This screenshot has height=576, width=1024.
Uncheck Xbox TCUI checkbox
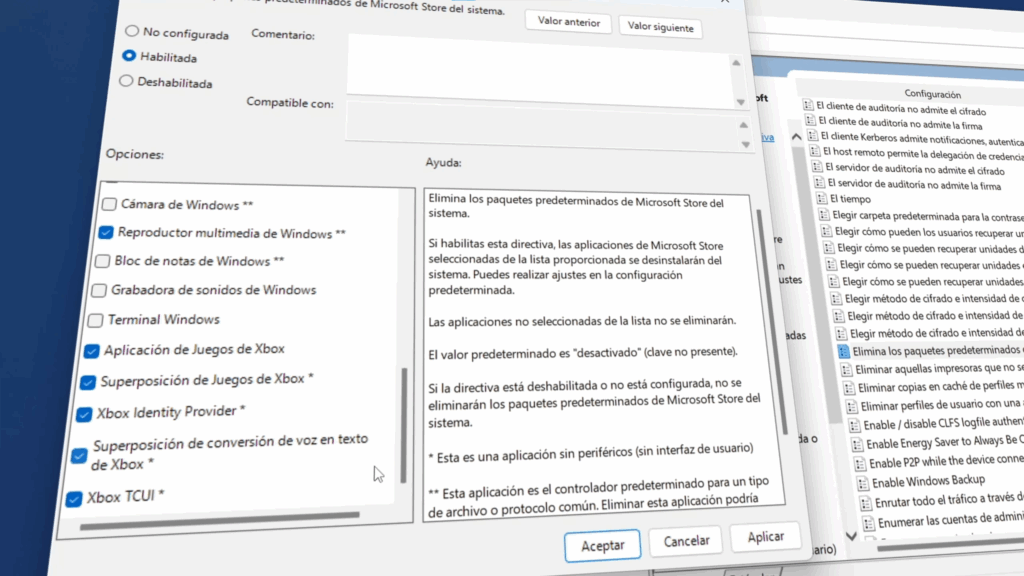pyautogui.click(x=74, y=499)
